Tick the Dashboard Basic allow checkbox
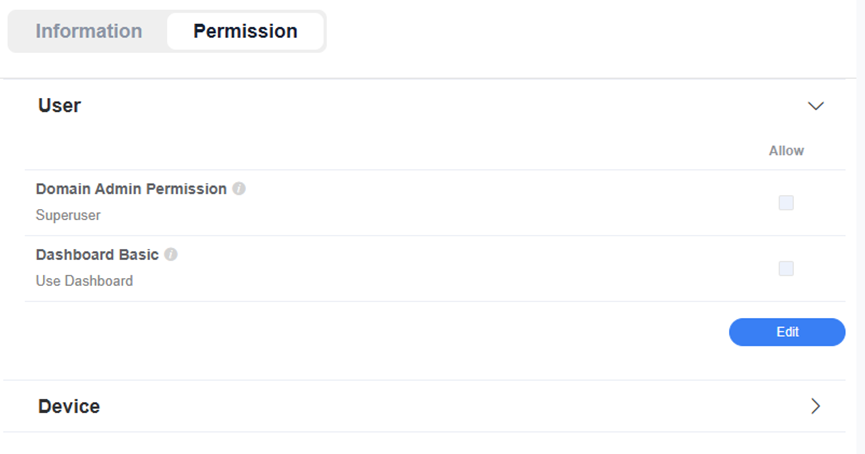Viewport: 865px width, 454px height. tap(786, 269)
